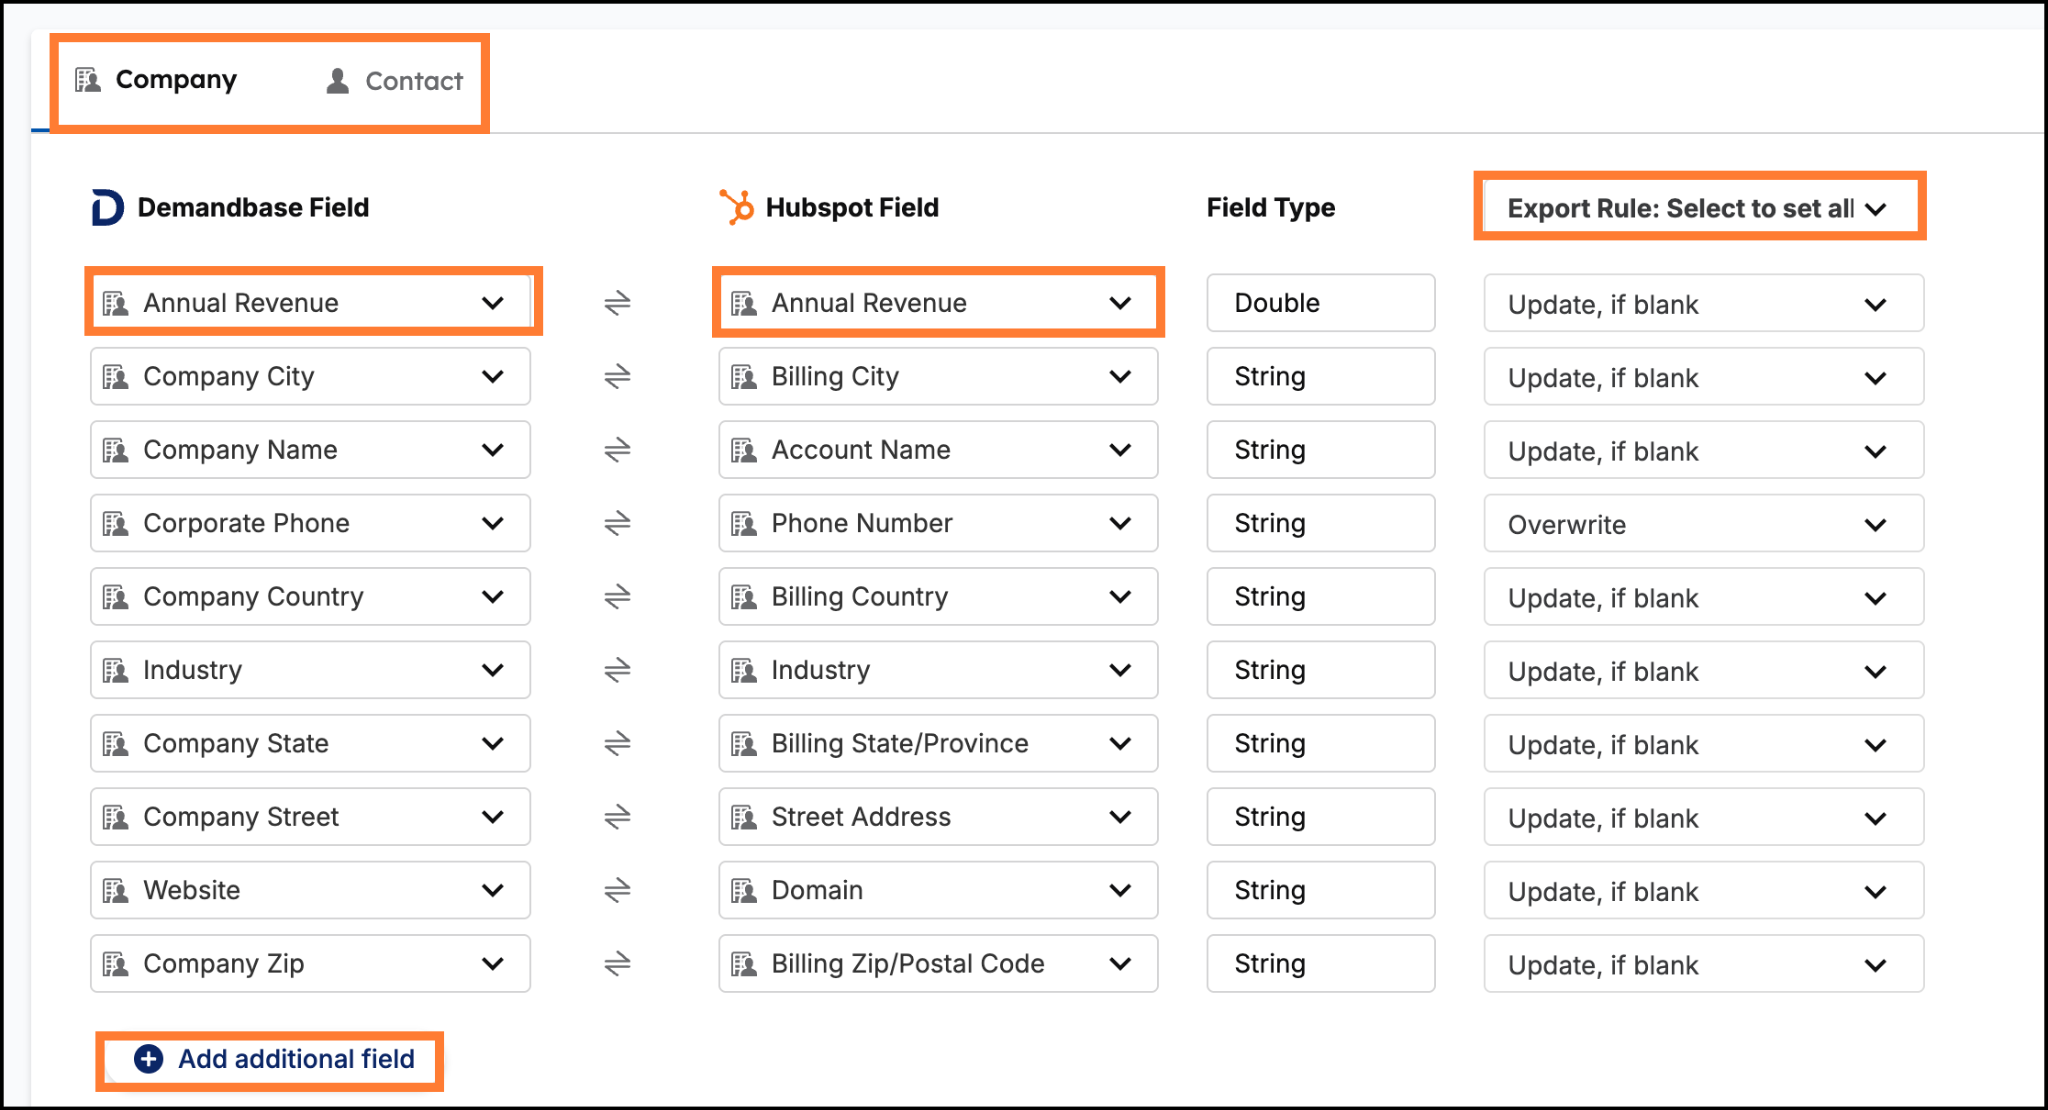Viewport: 2048px width, 1110px height.
Task: Click sync arrows icon in Company Street row
Action: coord(618,817)
